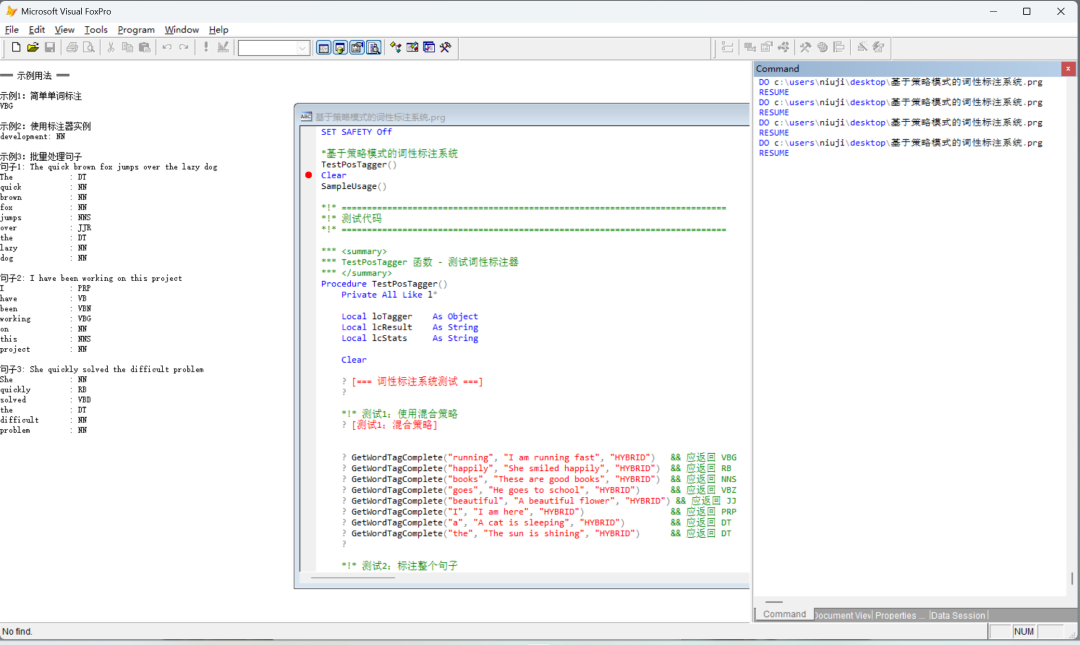Open the Tools menu
The width and height of the screenshot is (1080, 645).
click(x=96, y=30)
